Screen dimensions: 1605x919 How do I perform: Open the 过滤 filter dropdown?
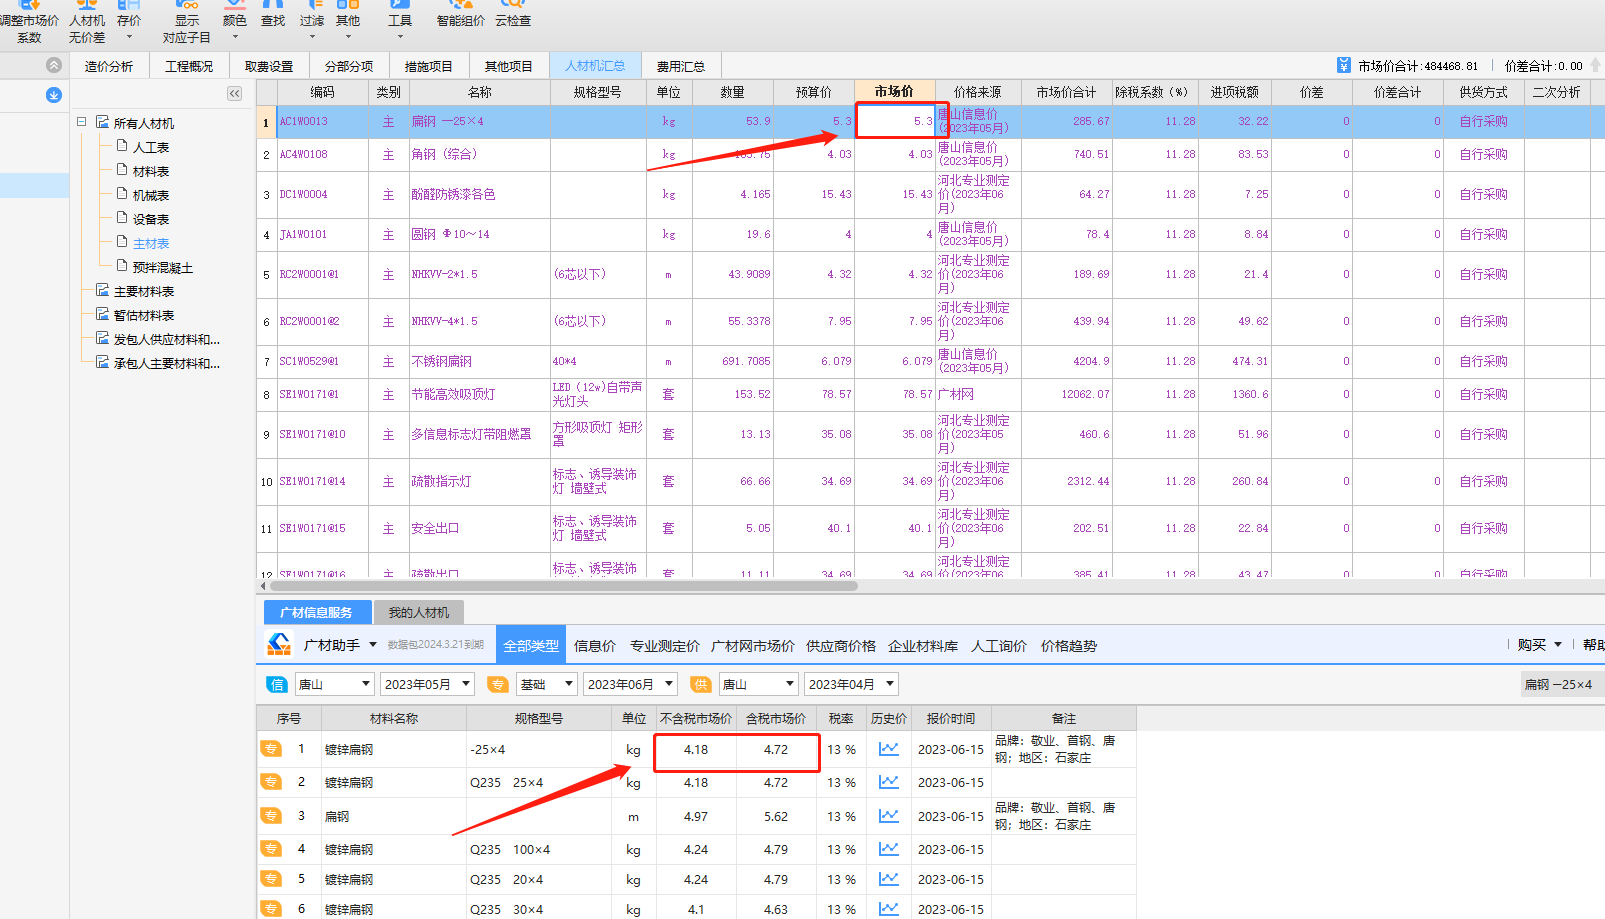(312, 38)
